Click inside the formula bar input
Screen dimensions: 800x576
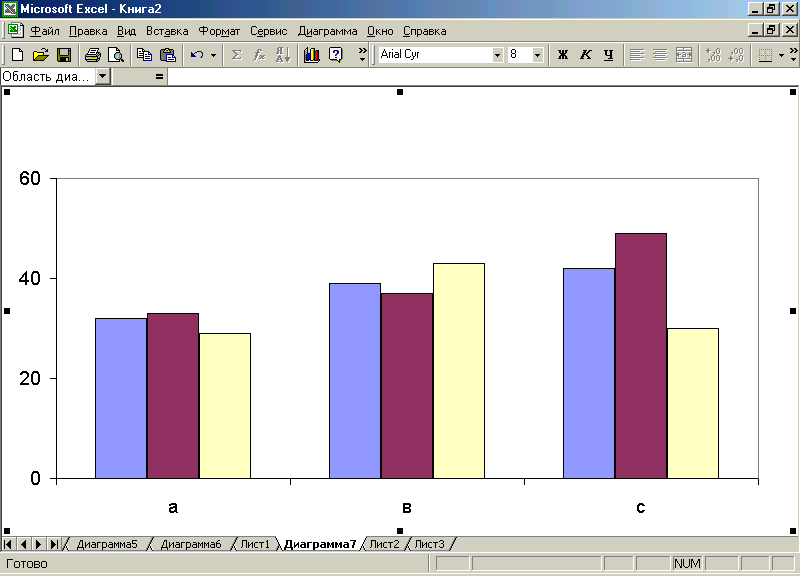(482, 77)
